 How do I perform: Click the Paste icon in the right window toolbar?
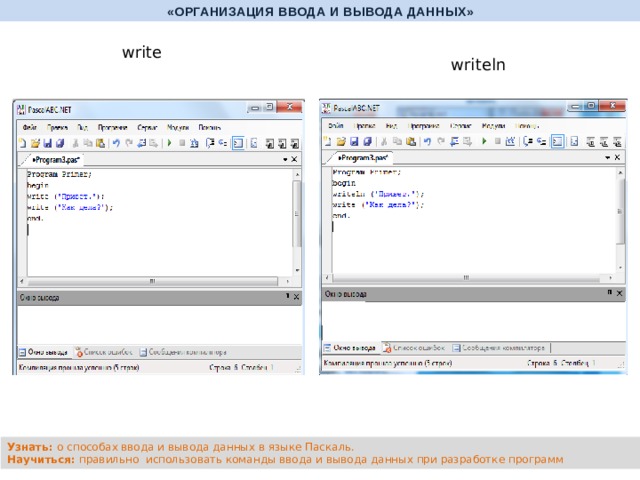click(411, 141)
